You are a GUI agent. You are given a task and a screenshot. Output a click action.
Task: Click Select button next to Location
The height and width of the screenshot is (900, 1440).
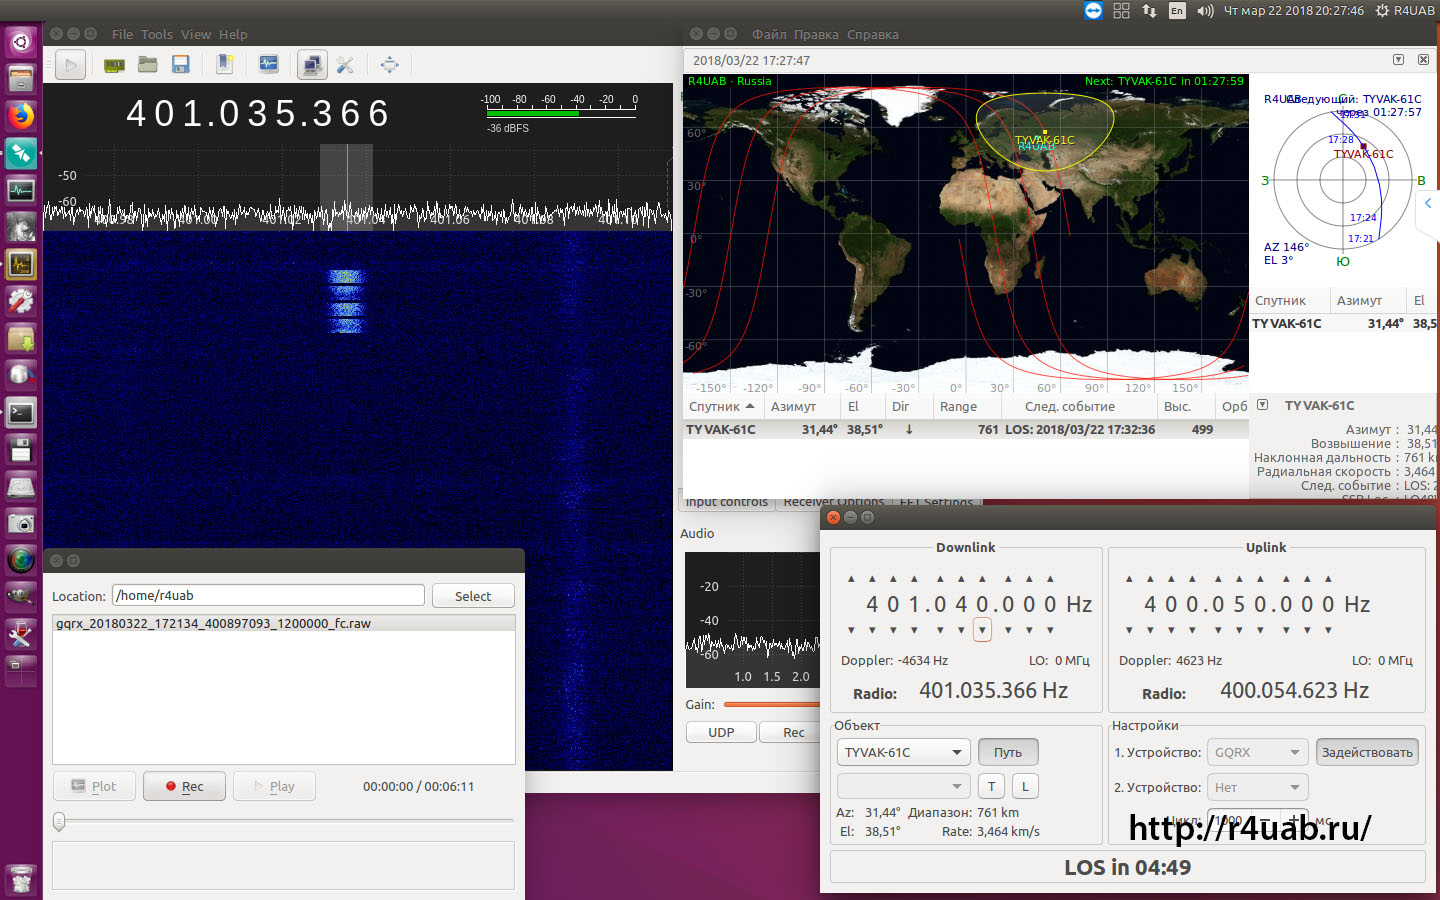[x=473, y=596]
